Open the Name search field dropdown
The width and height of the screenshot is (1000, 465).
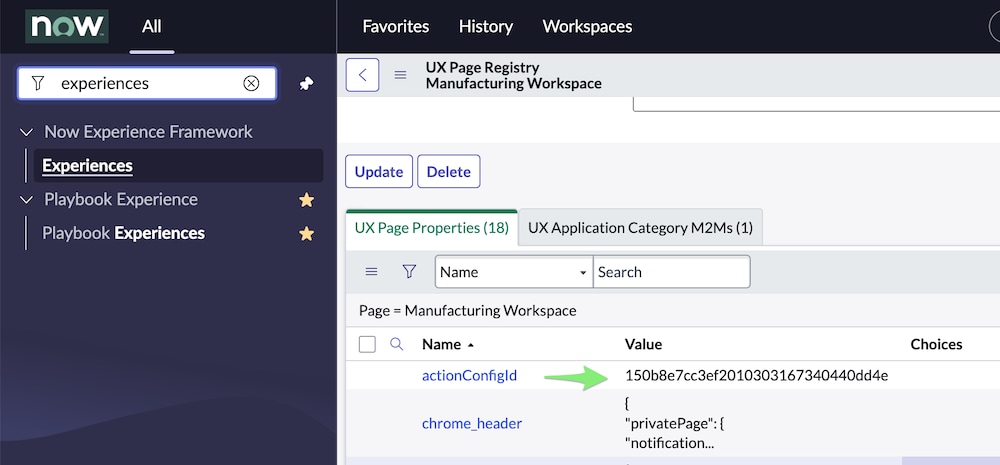514,272
